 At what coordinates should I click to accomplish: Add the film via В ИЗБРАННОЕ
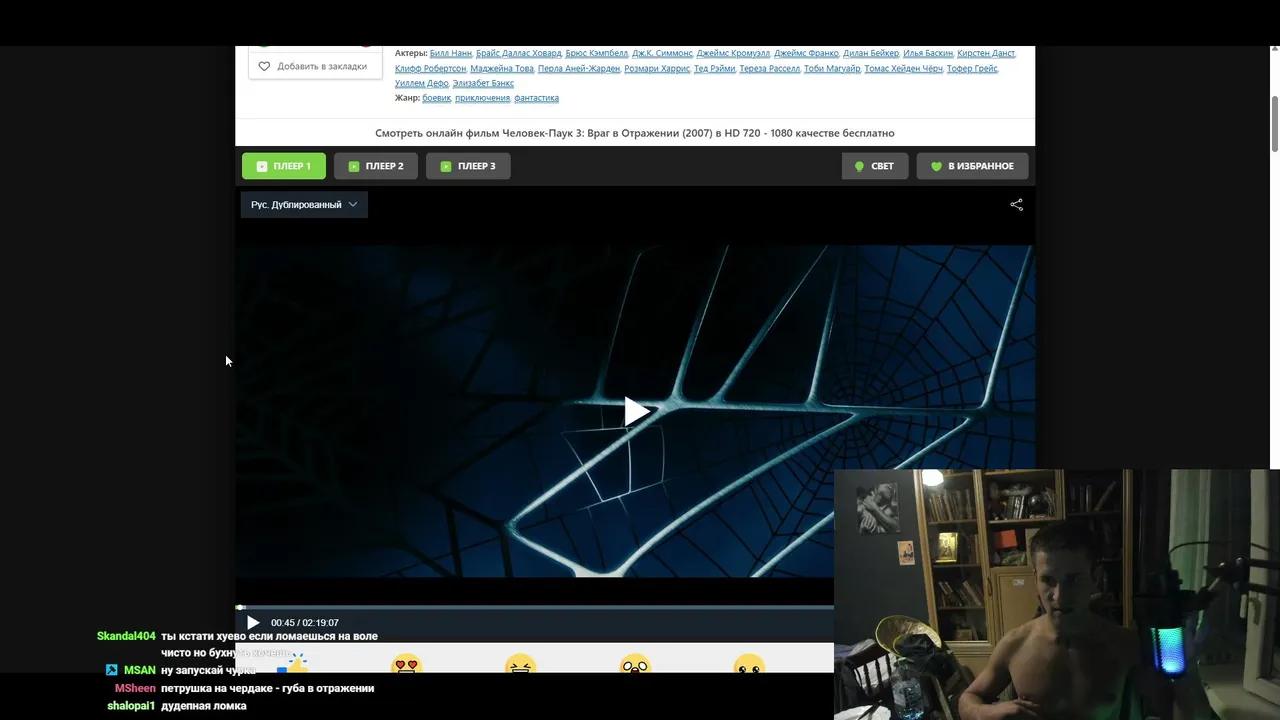[x=972, y=166]
